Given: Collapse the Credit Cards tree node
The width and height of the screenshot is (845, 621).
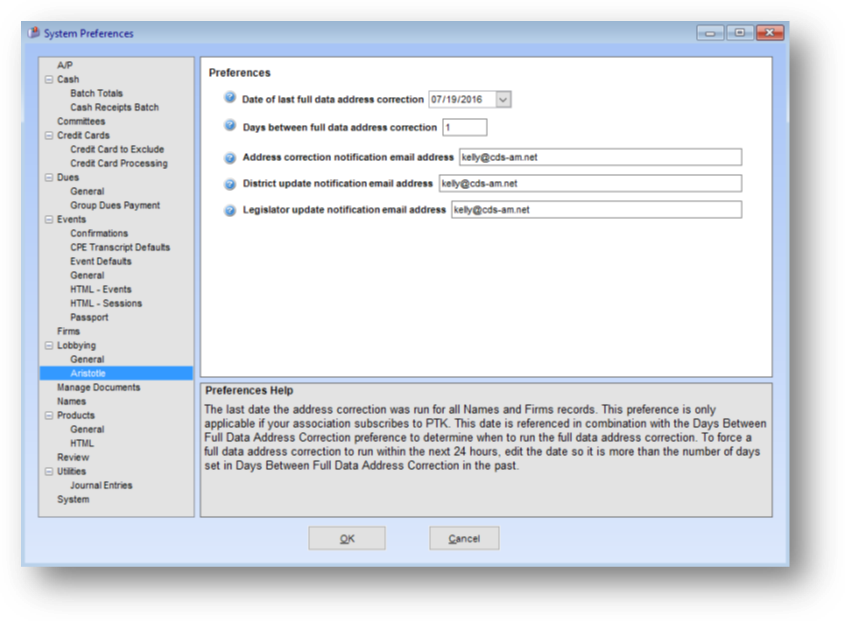Looking at the screenshot, I should tap(49, 135).
